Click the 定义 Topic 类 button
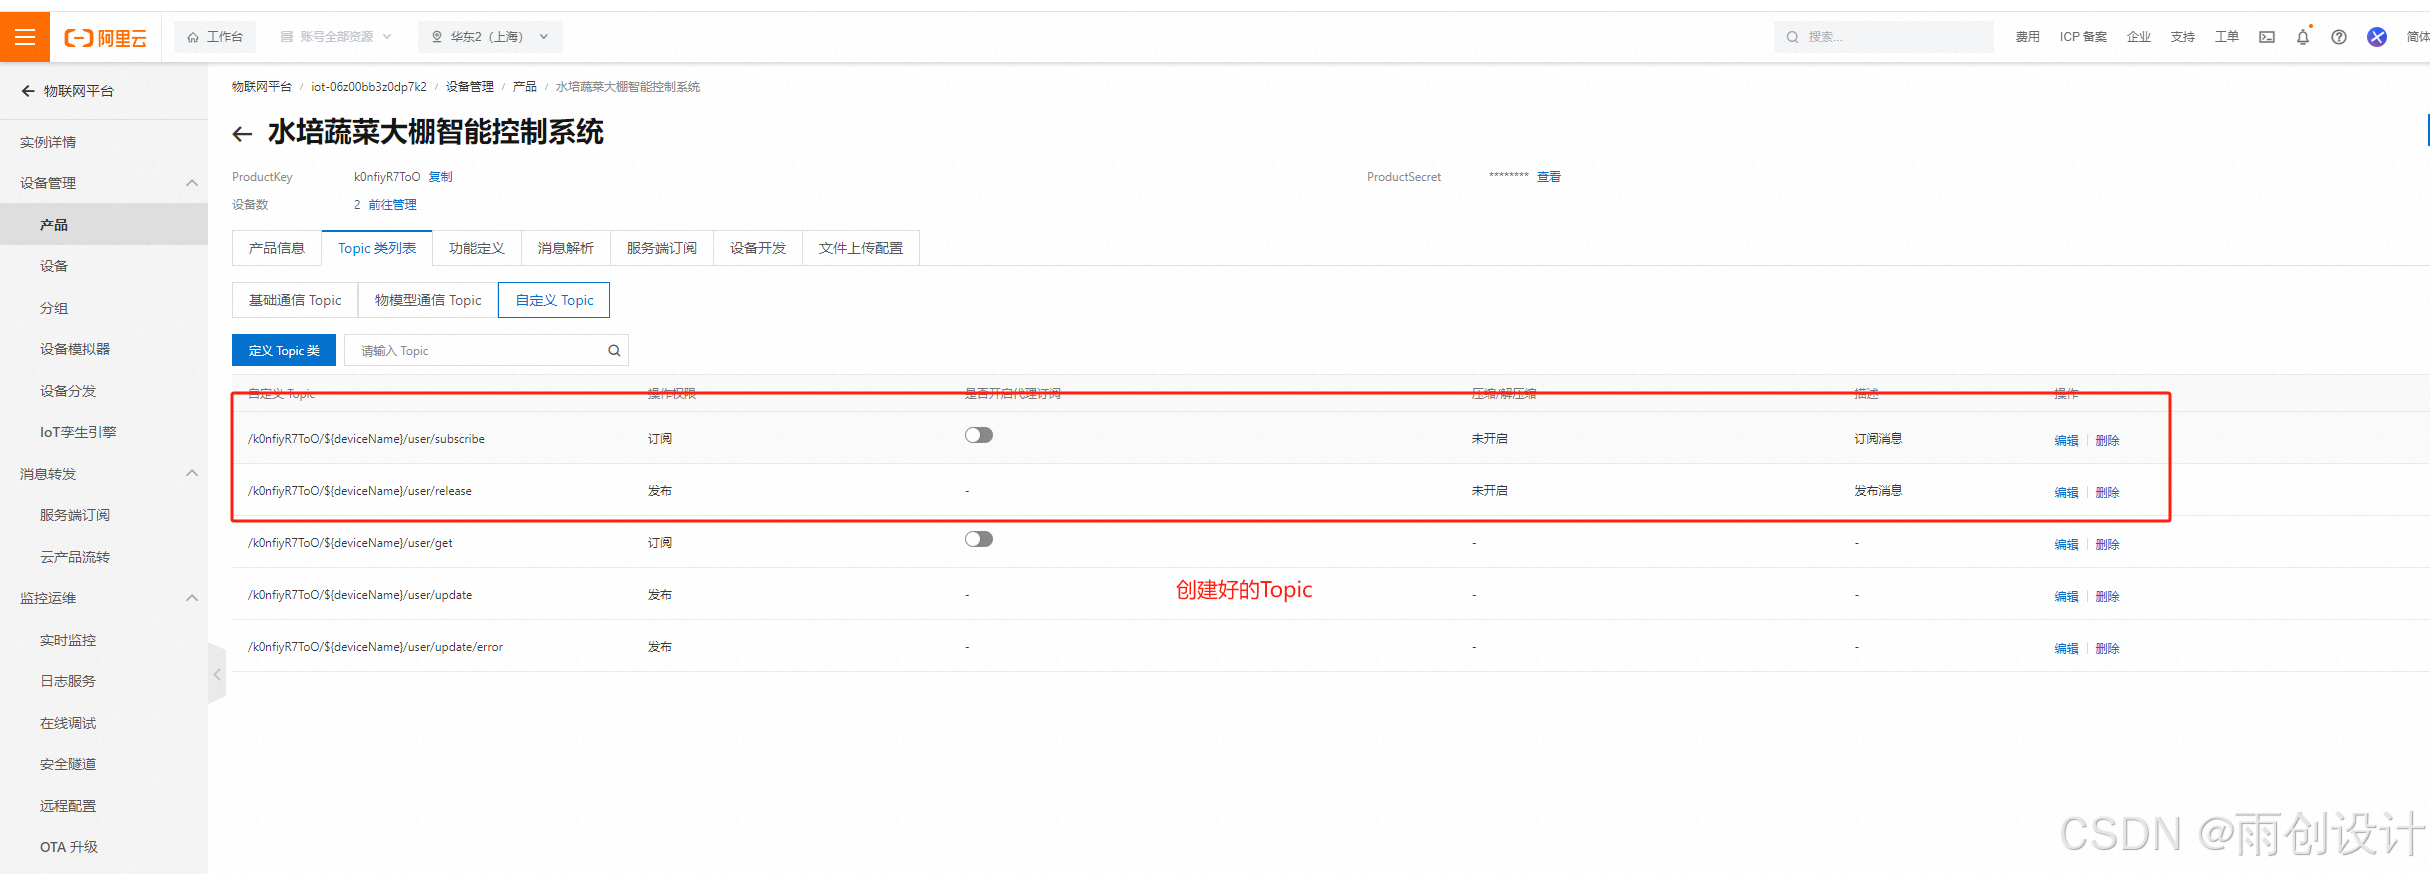 [284, 351]
